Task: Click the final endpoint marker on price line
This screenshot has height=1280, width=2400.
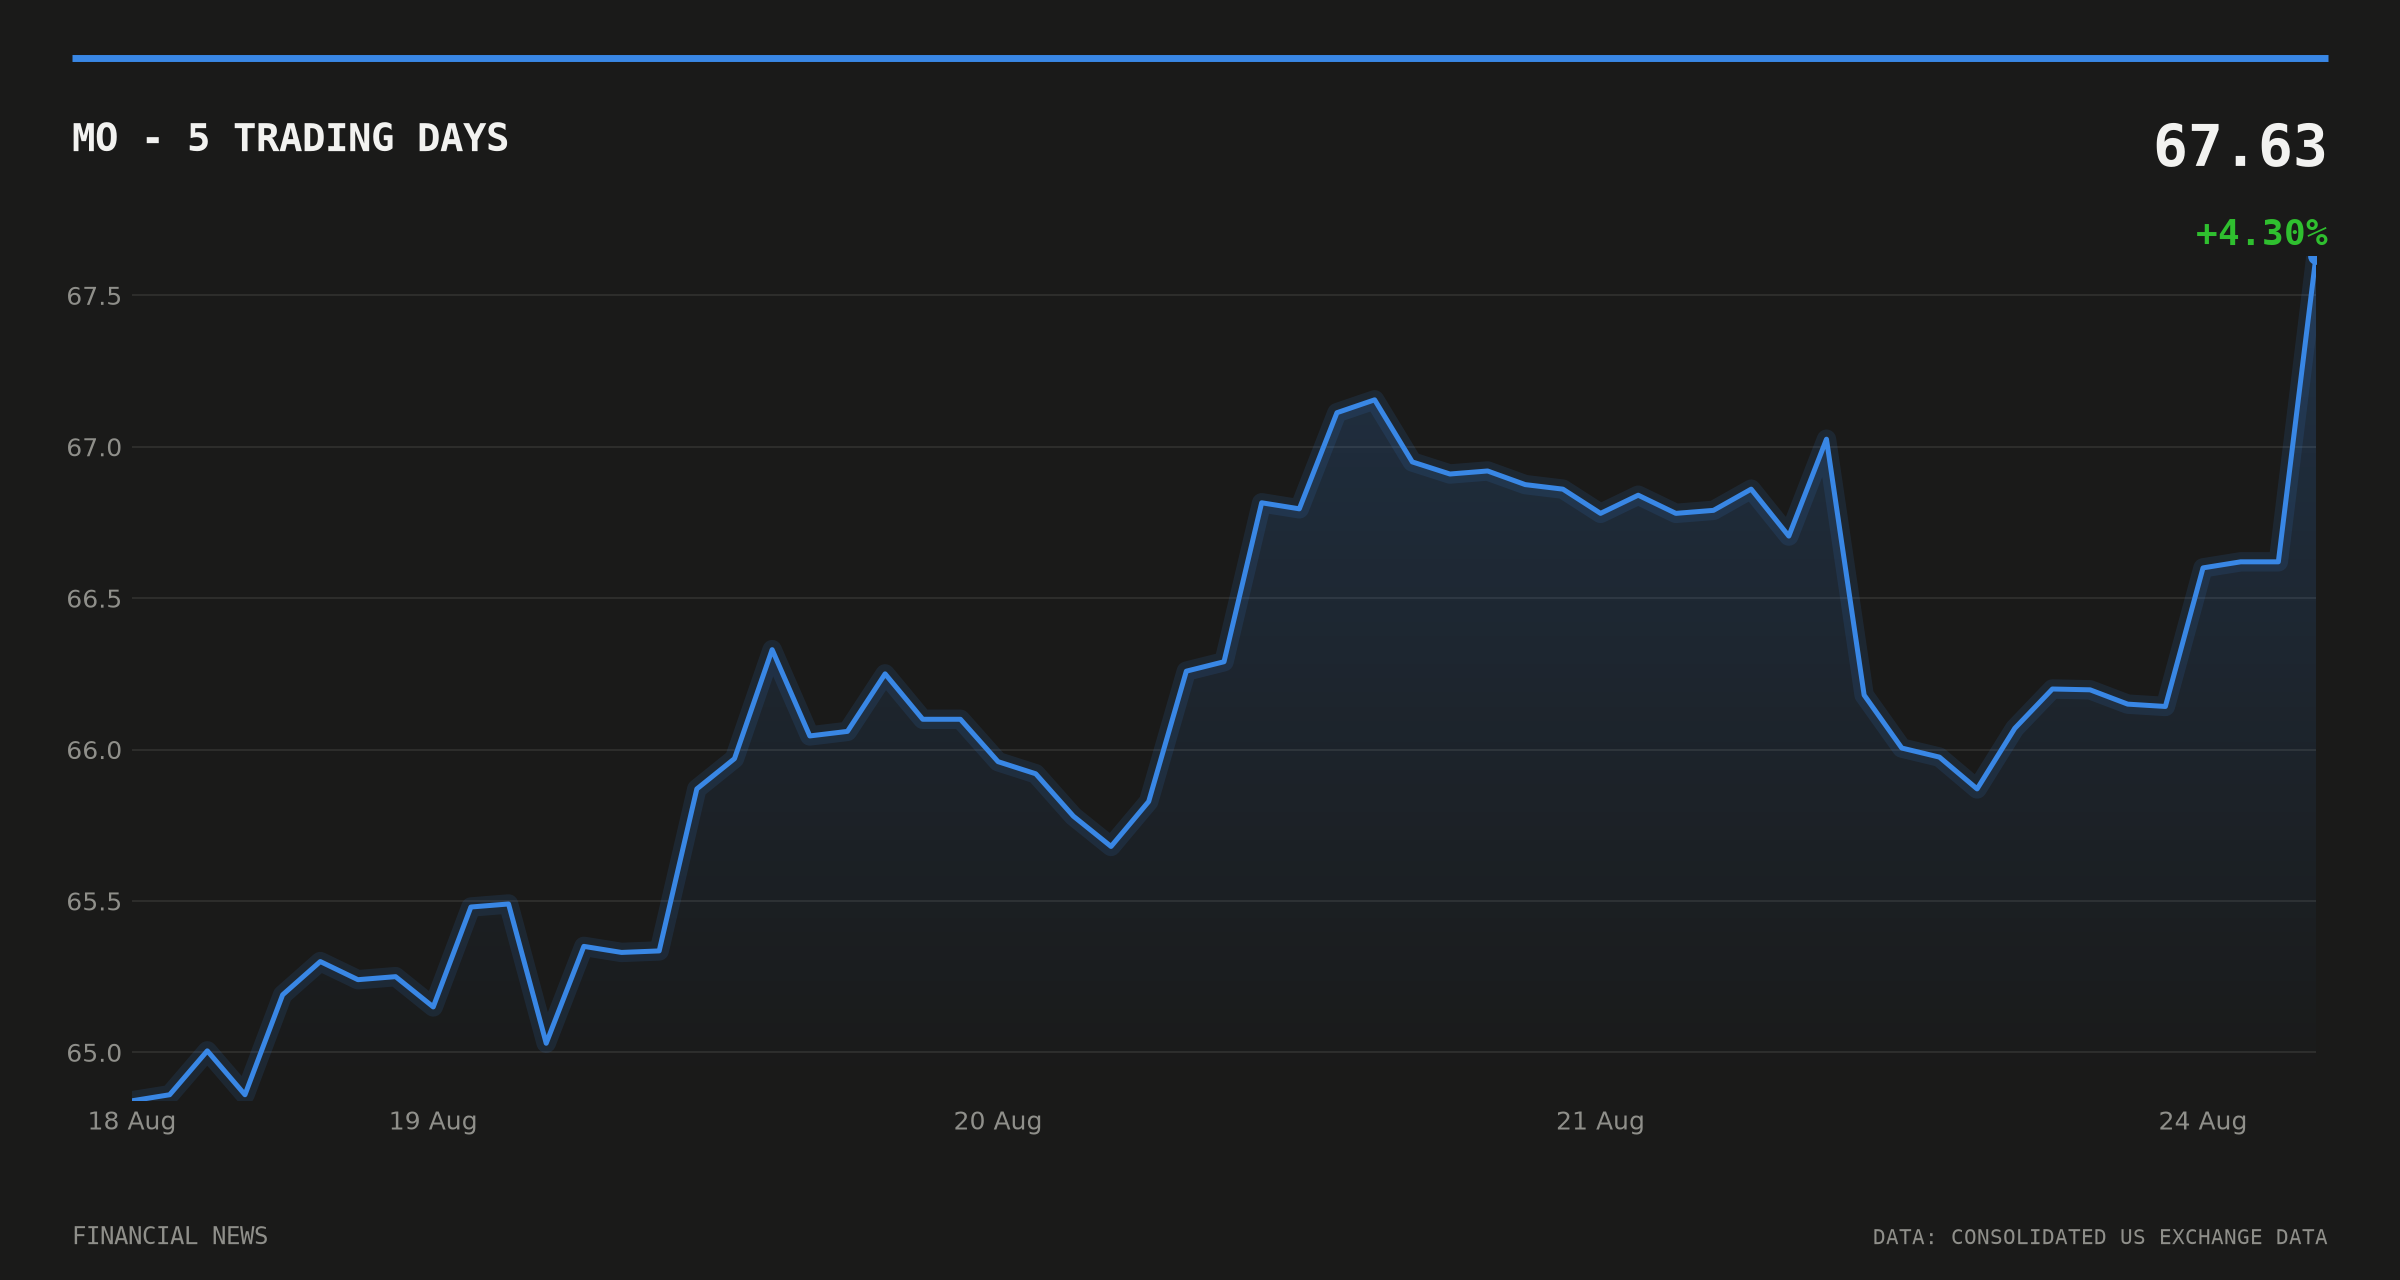Action: pyautogui.click(x=2313, y=260)
